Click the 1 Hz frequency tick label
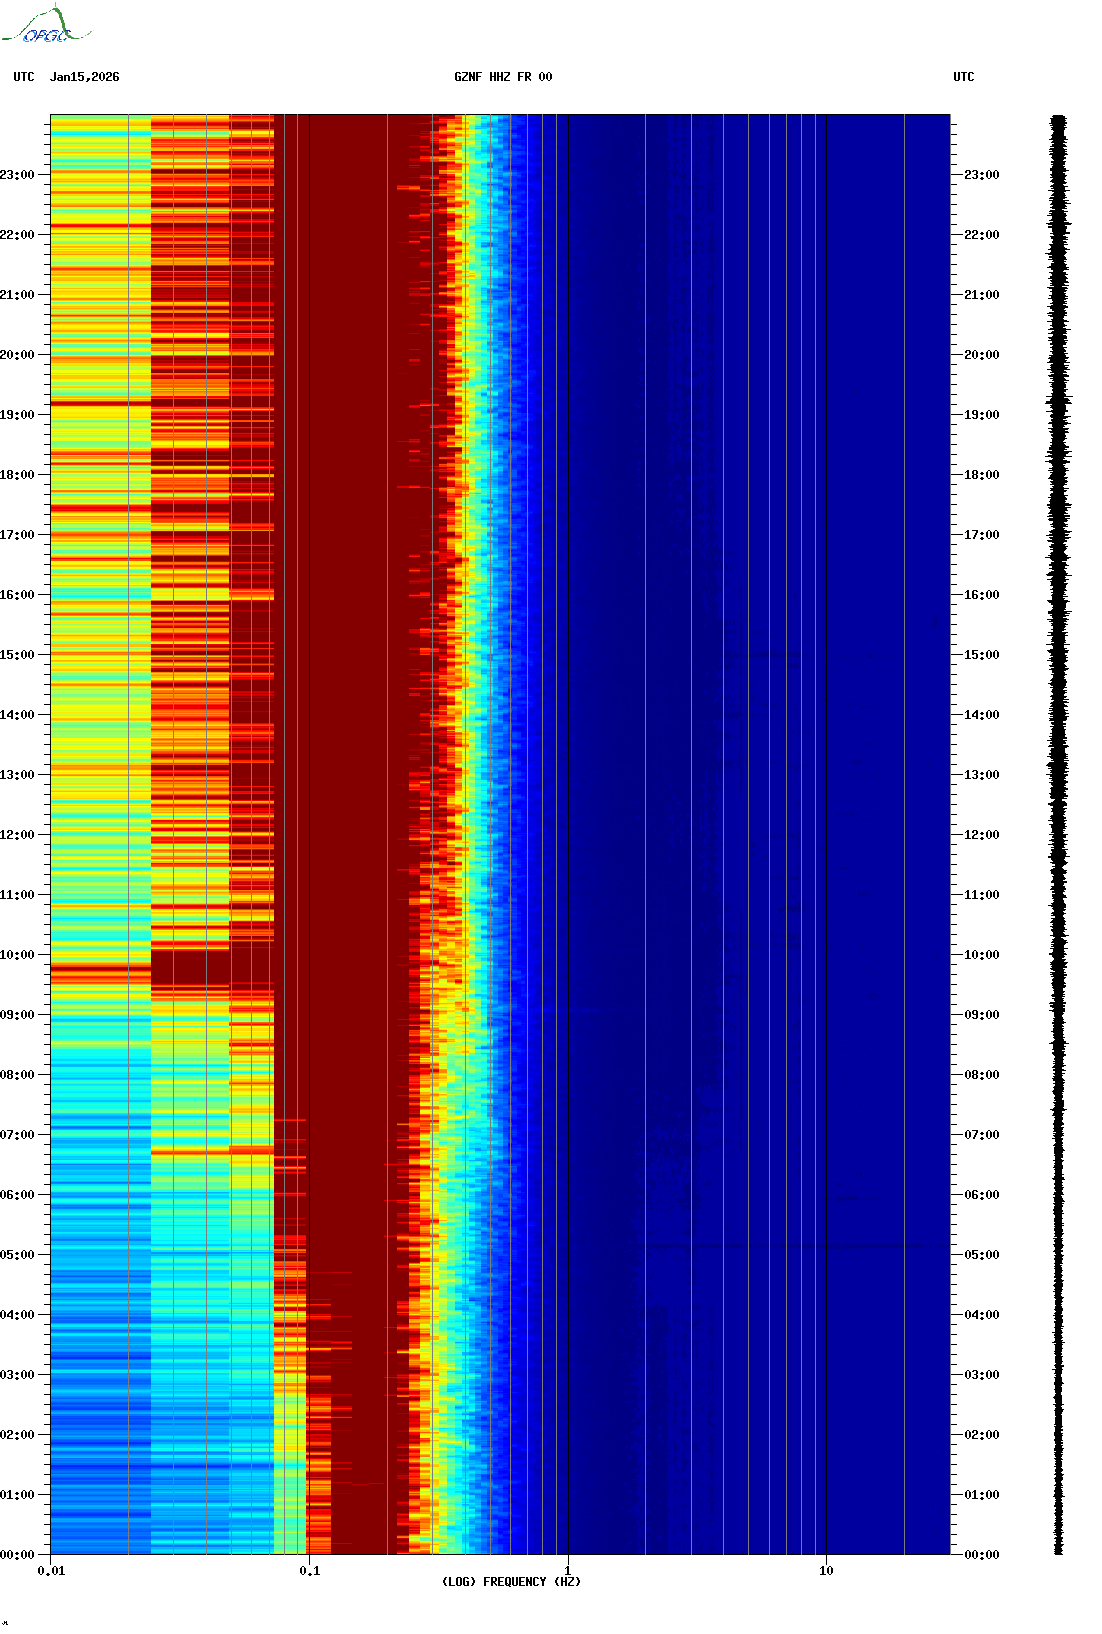The height and width of the screenshot is (1634, 1102). (x=568, y=1570)
